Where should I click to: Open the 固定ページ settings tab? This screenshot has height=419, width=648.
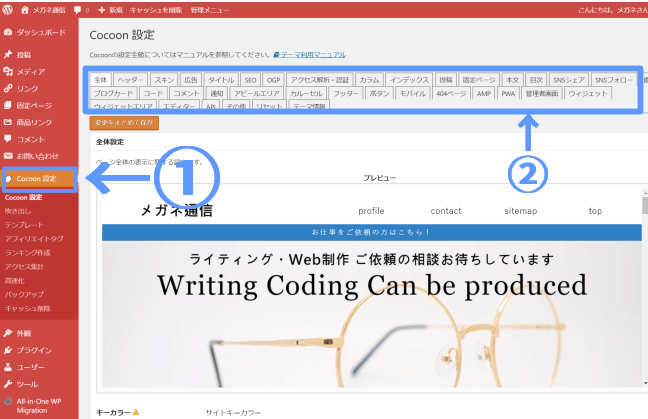pos(479,80)
